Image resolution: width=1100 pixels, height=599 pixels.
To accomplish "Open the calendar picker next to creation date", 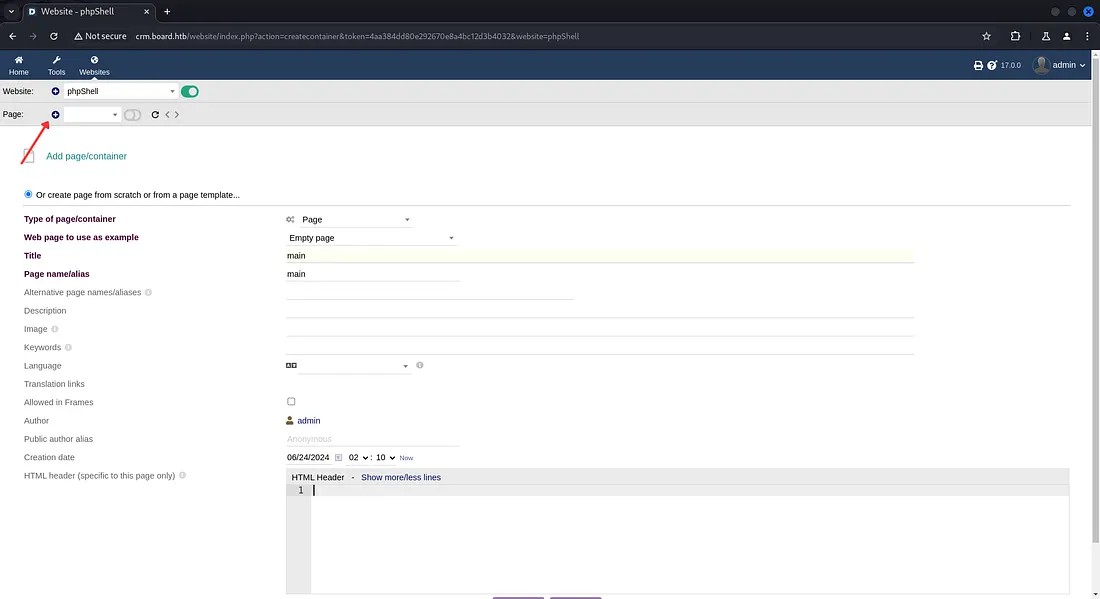I will (339, 457).
